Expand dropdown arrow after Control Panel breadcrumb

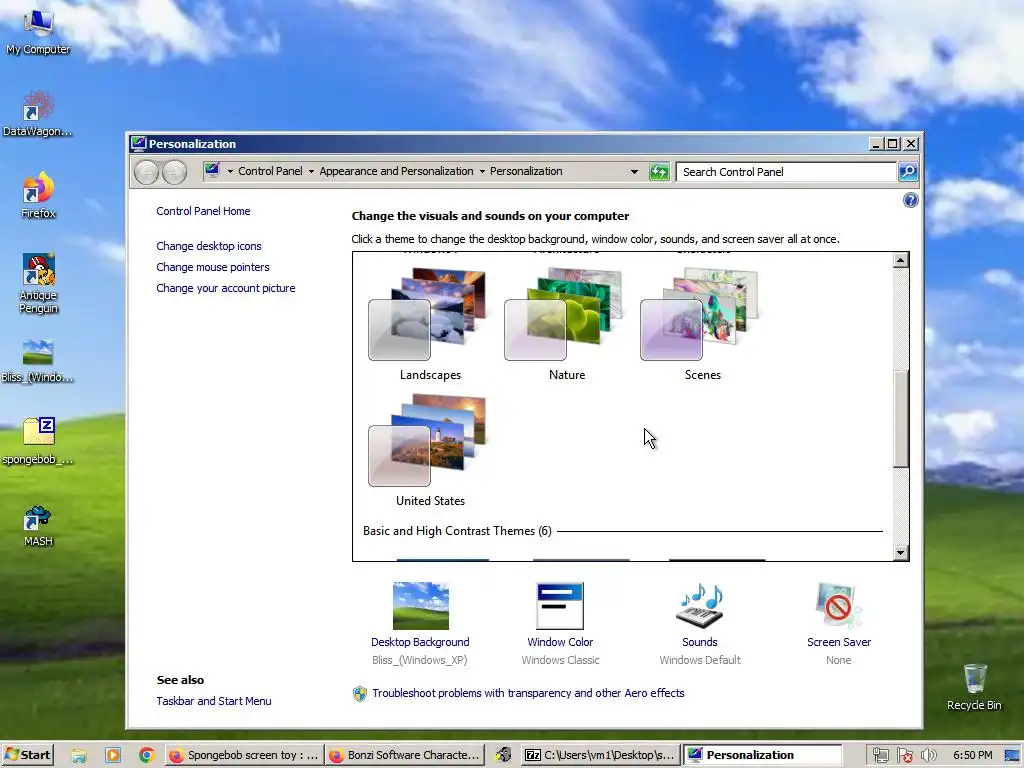click(311, 172)
